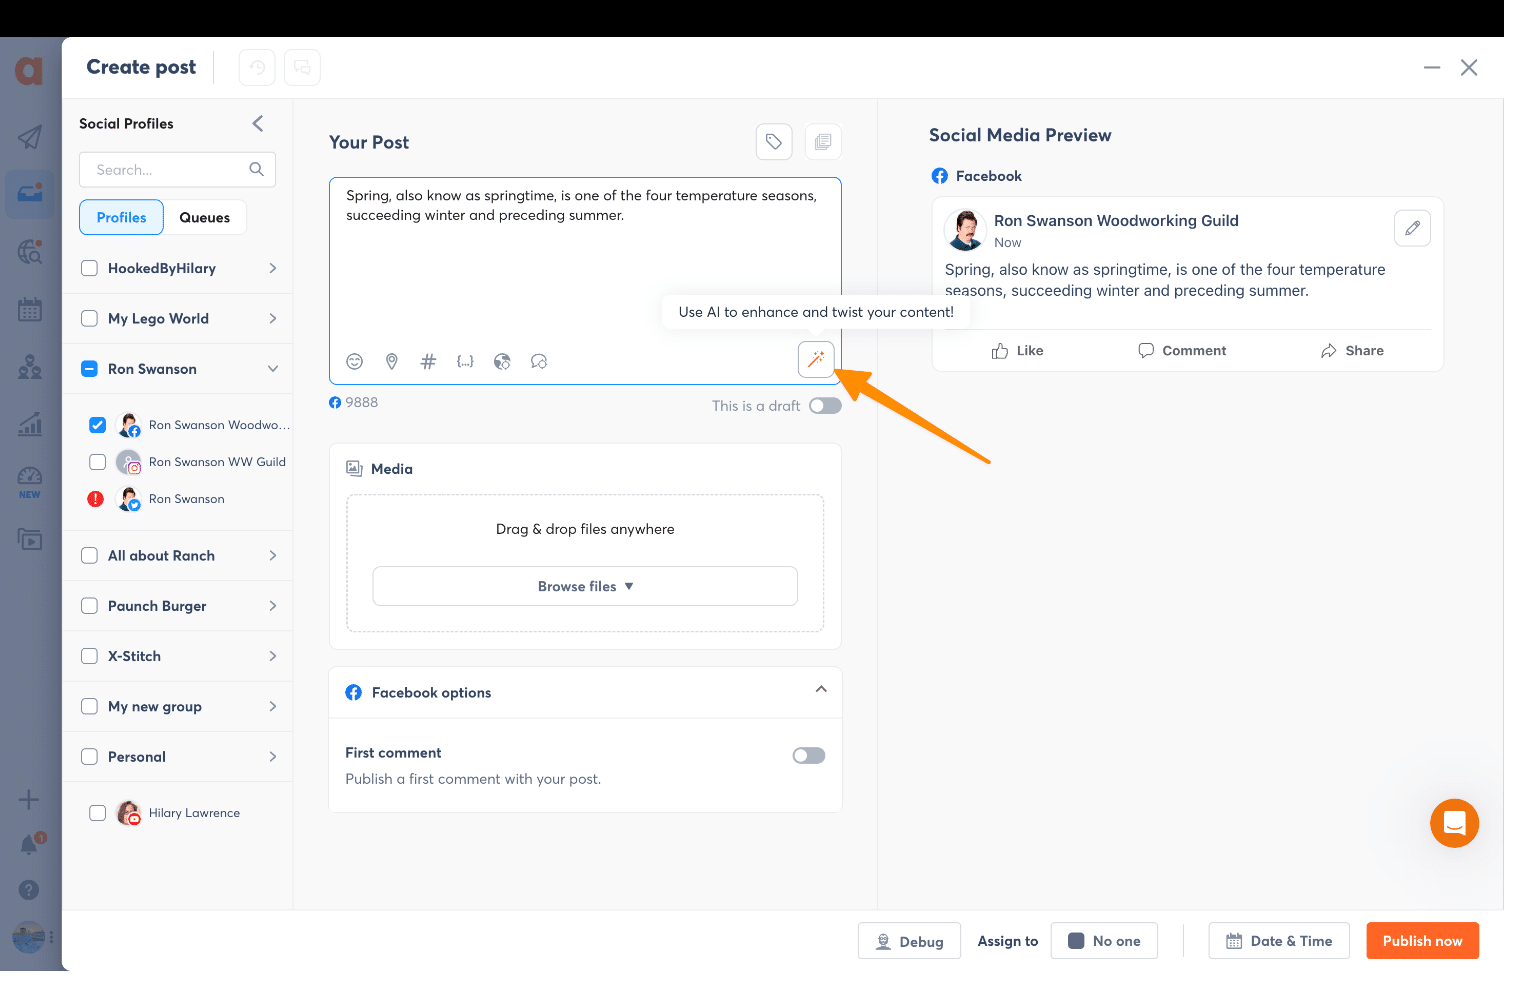This screenshot has width=1524, height=1006.
Task: Click Comment in the Facebook preview
Action: click(x=1182, y=351)
